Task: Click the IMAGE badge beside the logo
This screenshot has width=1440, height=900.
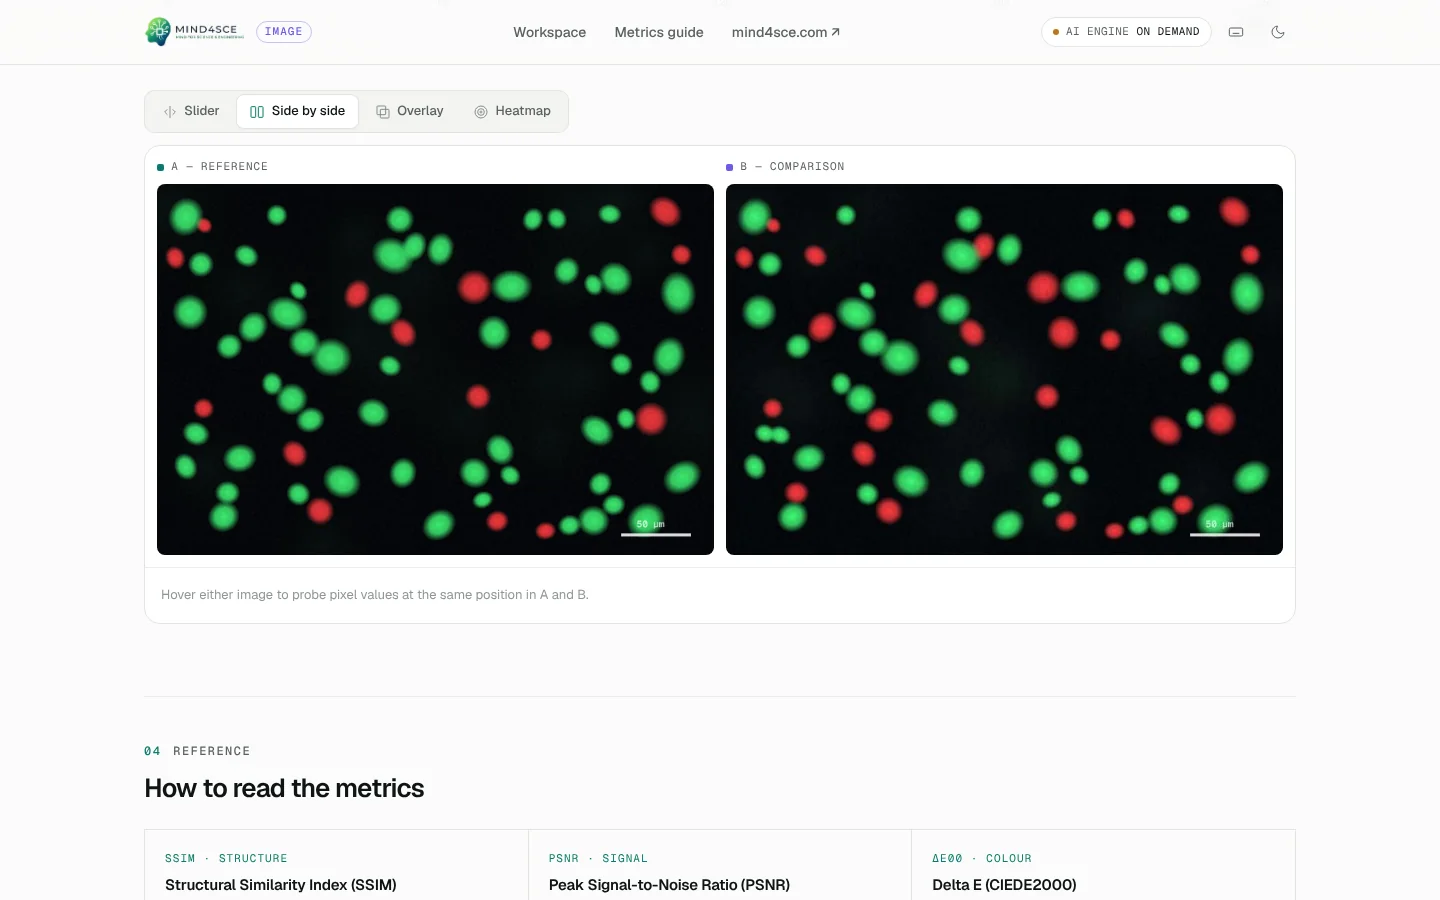Action: point(284,32)
